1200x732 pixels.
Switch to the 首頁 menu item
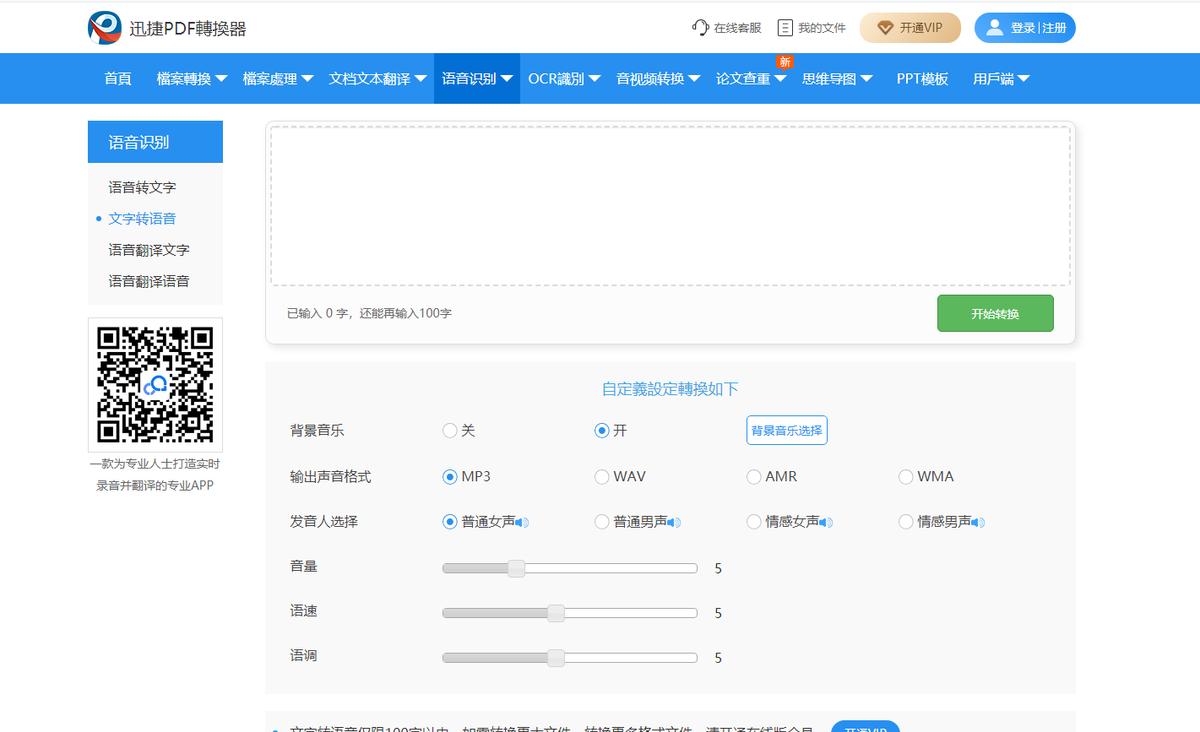116,78
